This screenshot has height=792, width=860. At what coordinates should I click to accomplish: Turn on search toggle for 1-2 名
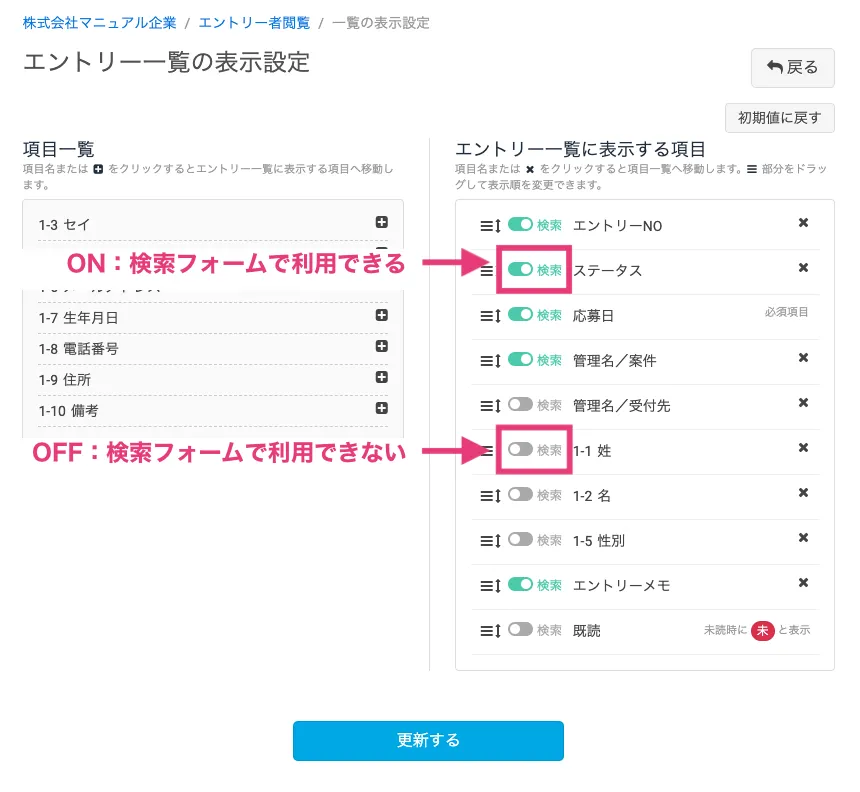520,494
